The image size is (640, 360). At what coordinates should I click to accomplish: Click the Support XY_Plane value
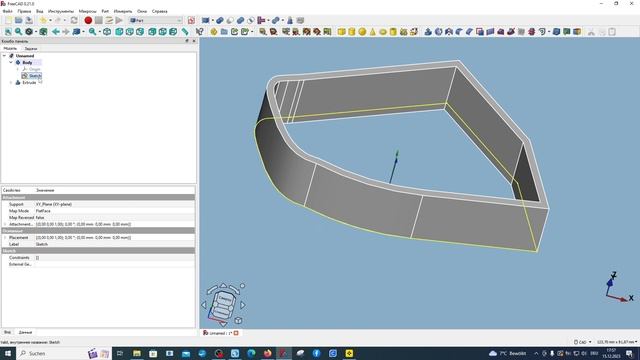coord(114,204)
